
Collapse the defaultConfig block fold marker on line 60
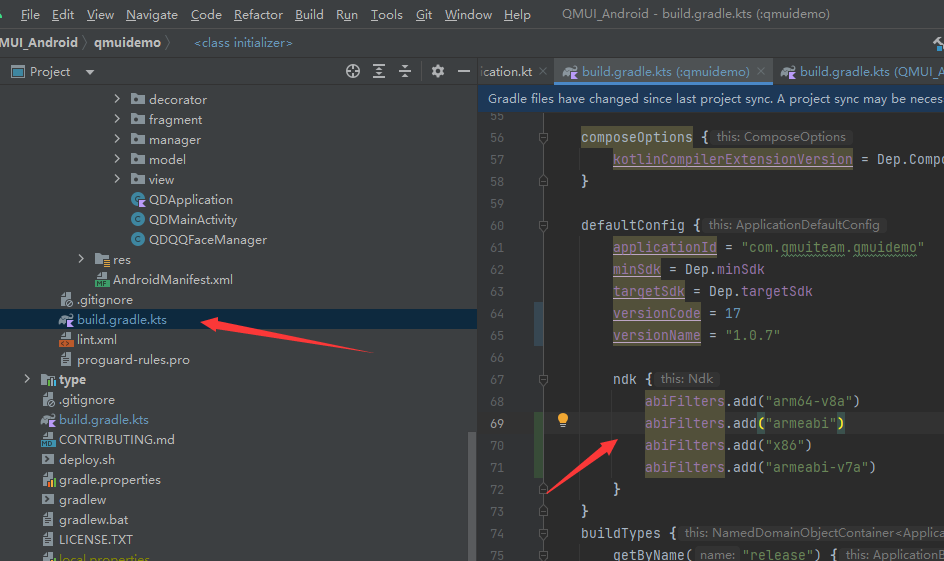pyautogui.click(x=543, y=226)
